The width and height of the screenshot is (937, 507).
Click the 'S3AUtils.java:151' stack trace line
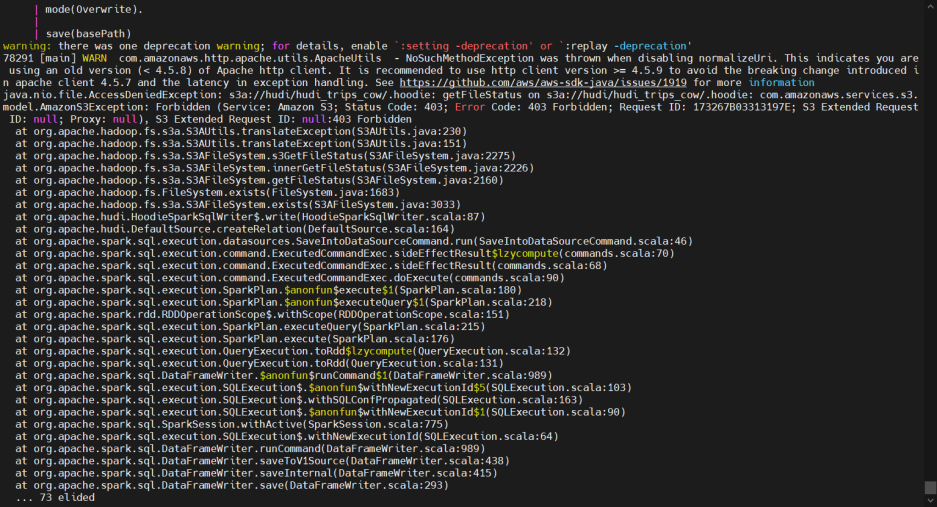[x=241, y=143]
